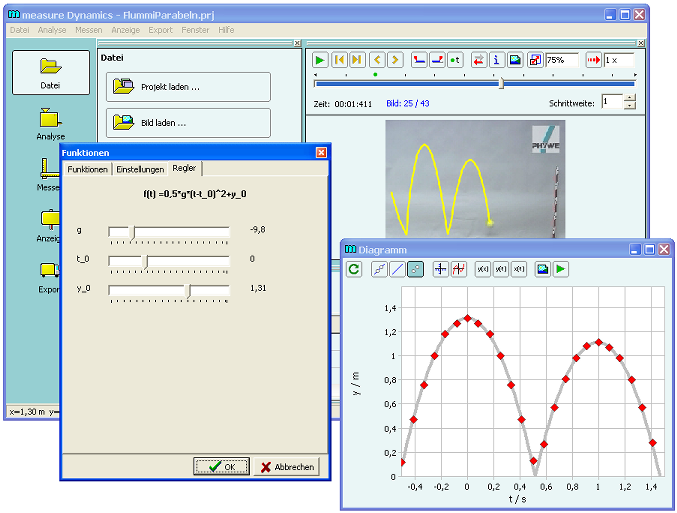The width and height of the screenshot is (677, 513).
Task: Open the Anzeige menu
Action: pyautogui.click(x=126, y=30)
